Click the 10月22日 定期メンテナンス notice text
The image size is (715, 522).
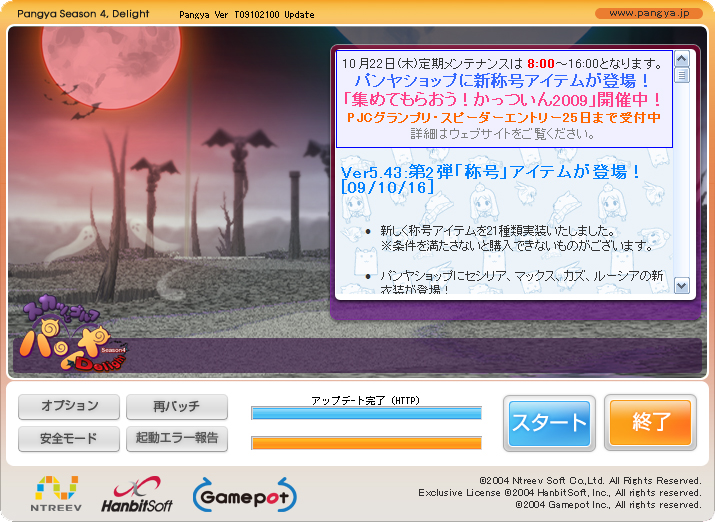pos(503,63)
